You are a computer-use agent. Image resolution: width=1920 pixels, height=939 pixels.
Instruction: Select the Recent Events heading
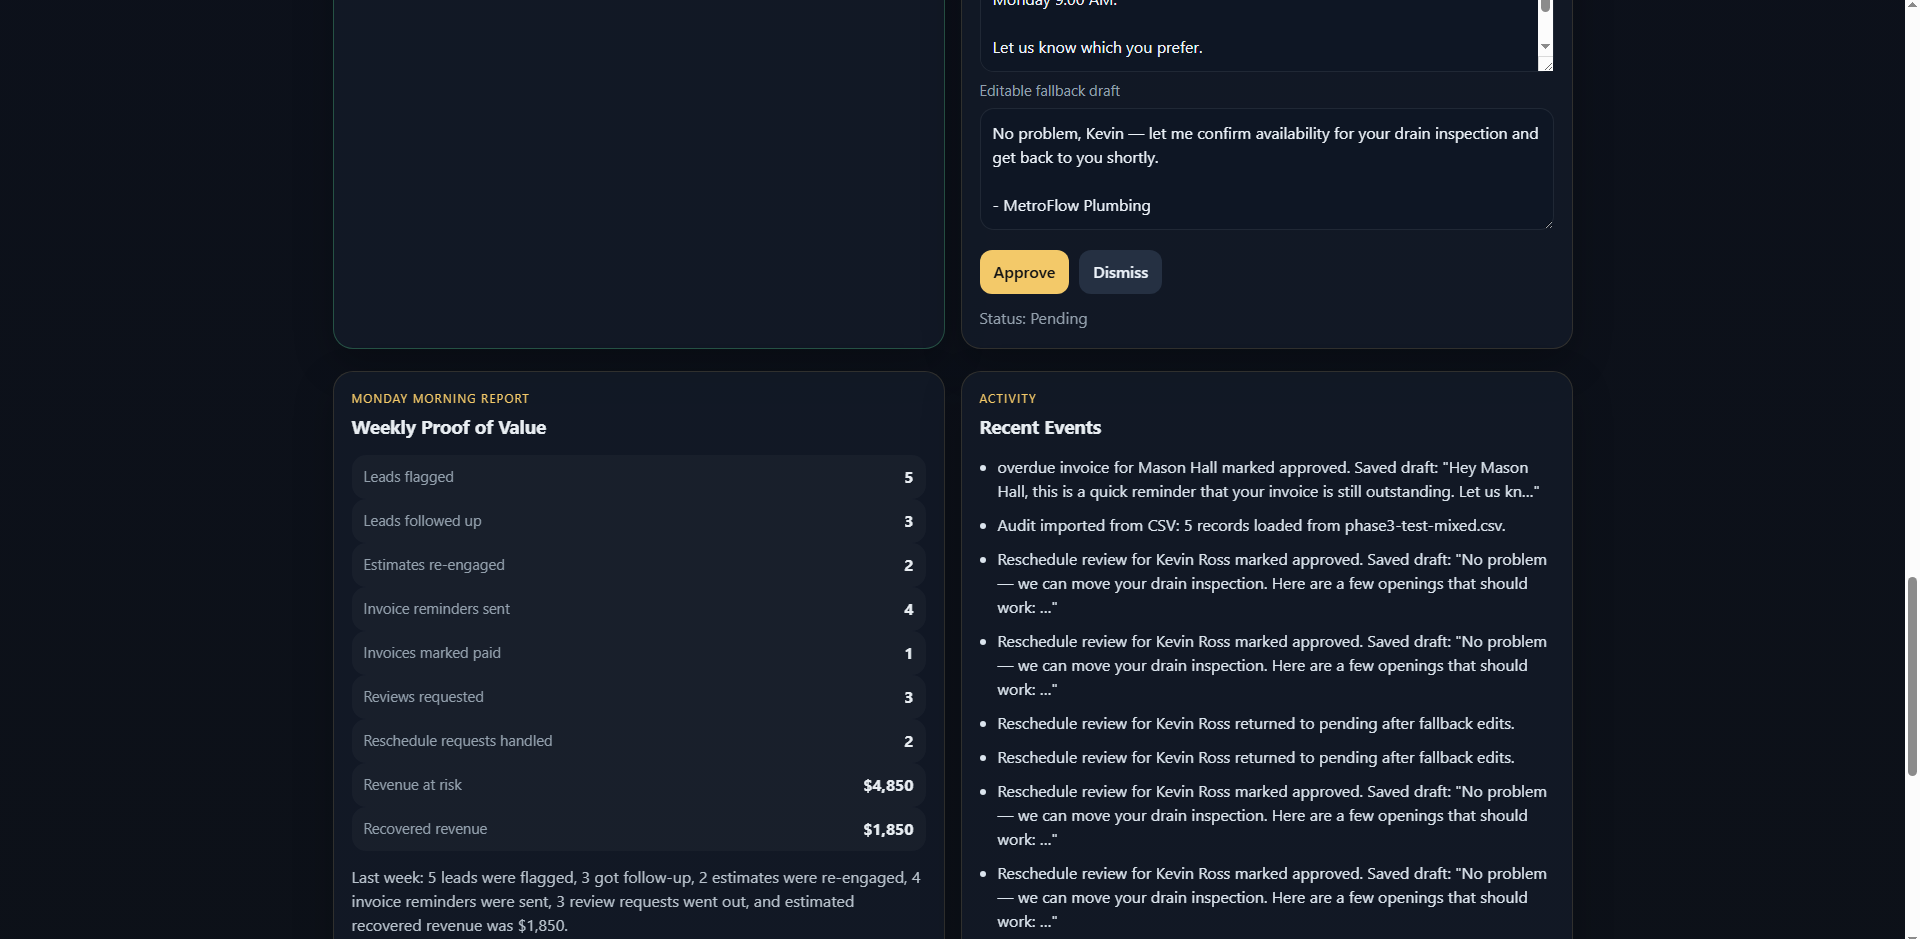click(x=1040, y=427)
